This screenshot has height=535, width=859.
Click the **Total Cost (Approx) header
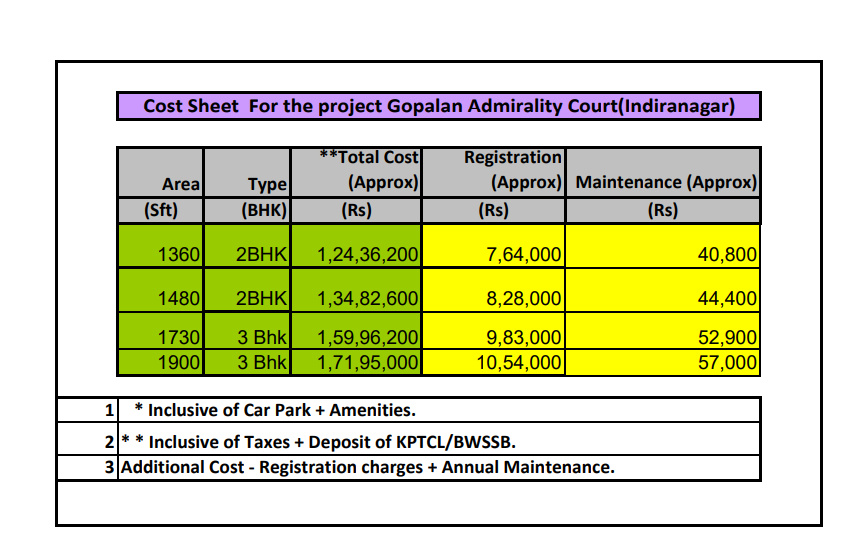362,171
